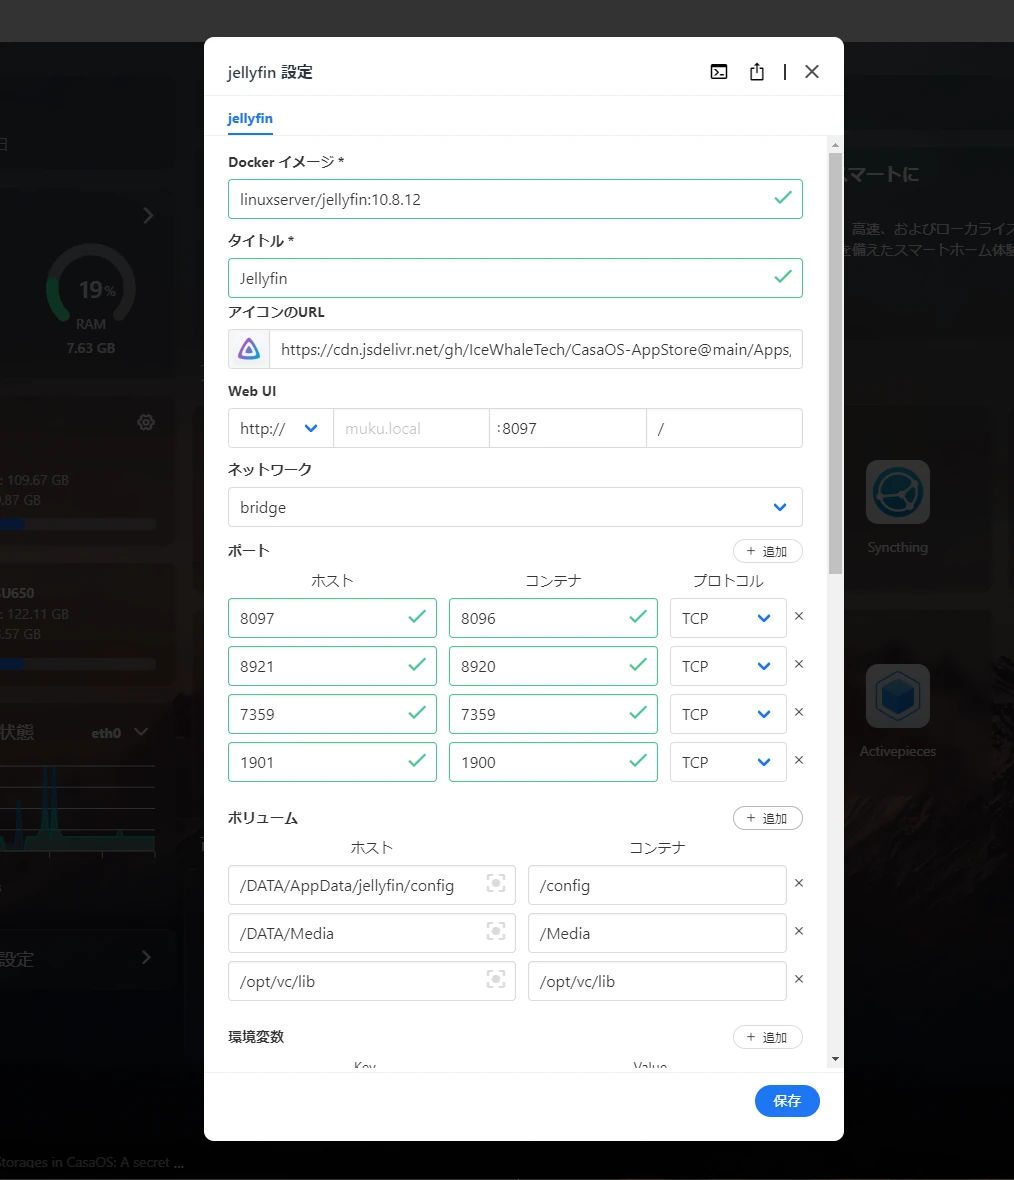1014x1180 pixels.
Task: Edit host port 8921 field
Action: pyautogui.click(x=332, y=666)
